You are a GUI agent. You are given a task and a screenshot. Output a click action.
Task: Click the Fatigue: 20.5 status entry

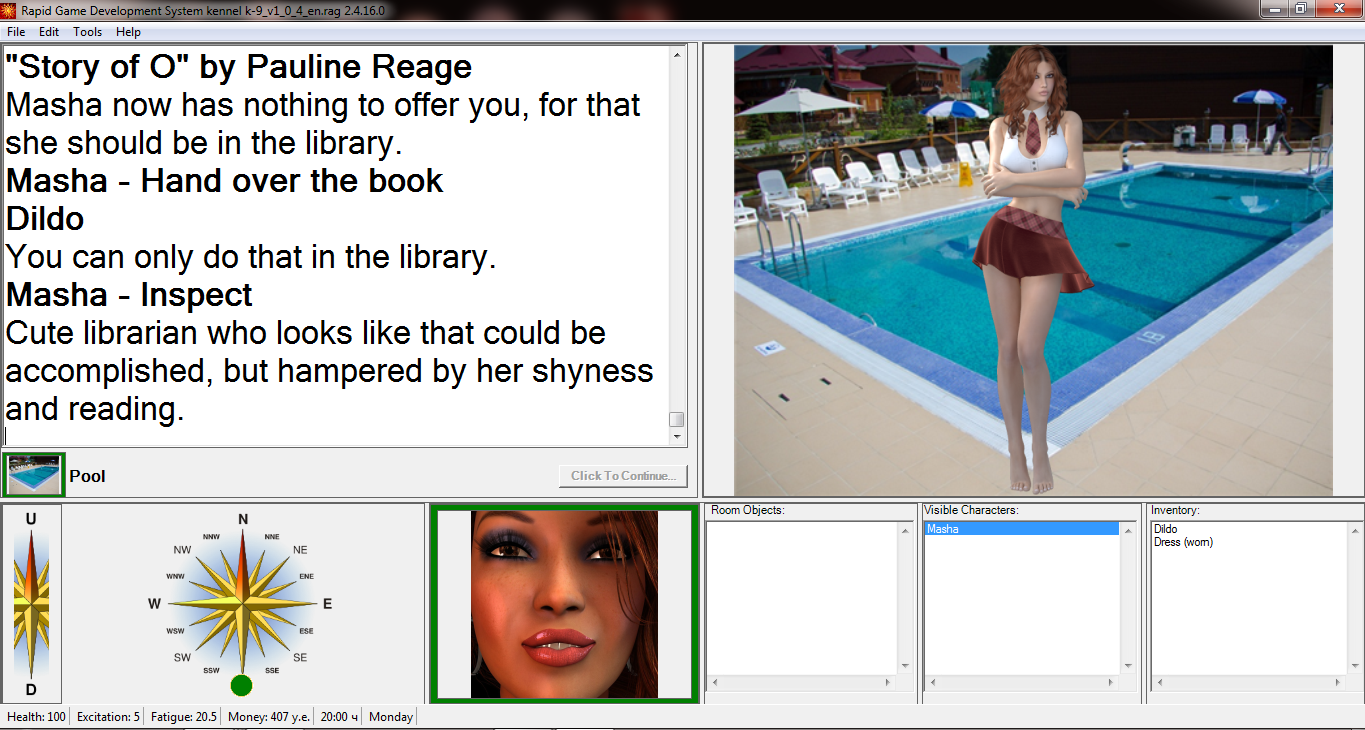click(184, 717)
